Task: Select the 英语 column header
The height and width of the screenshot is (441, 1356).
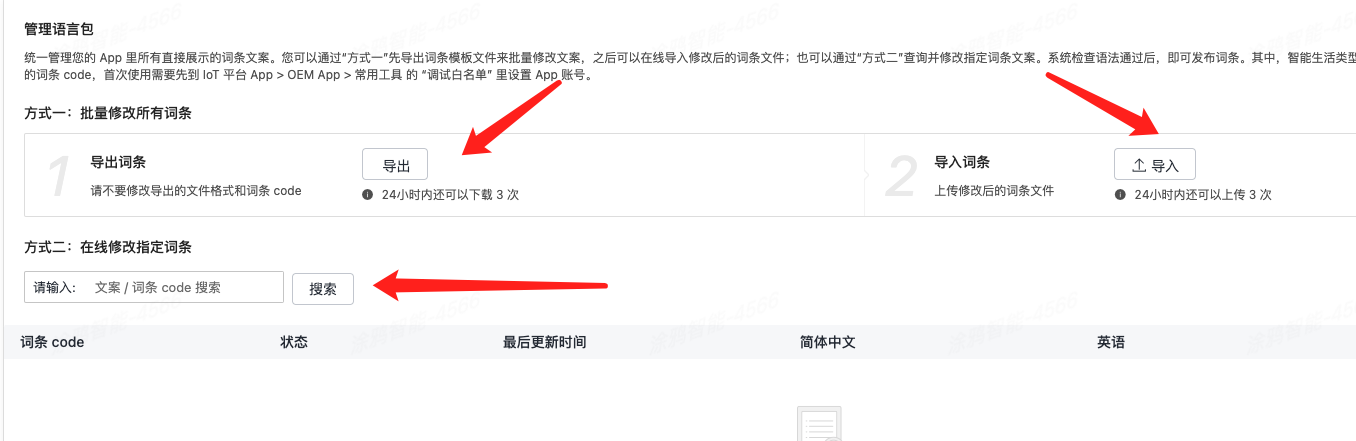Action: pyautogui.click(x=1111, y=342)
